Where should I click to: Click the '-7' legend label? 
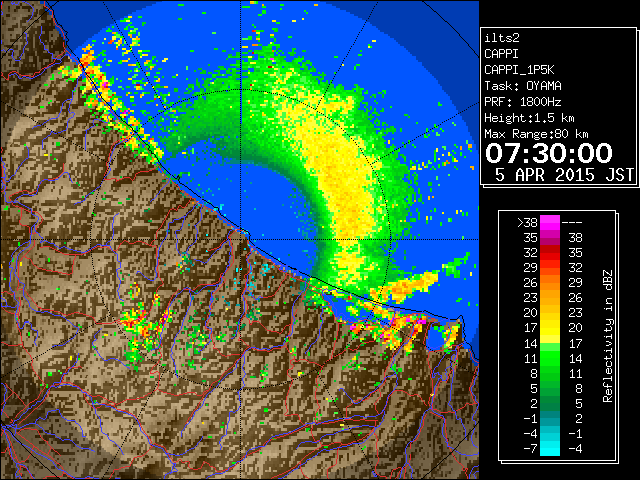pyautogui.click(x=531, y=449)
